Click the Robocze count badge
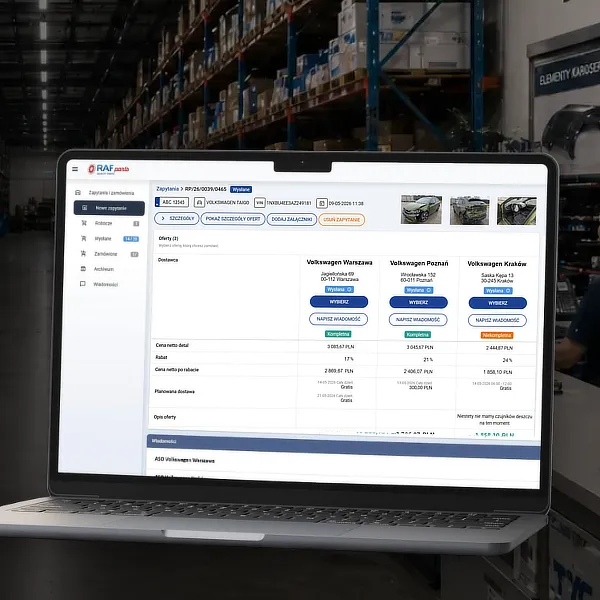The height and width of the screenshot is (600, 600). [136, 223]
